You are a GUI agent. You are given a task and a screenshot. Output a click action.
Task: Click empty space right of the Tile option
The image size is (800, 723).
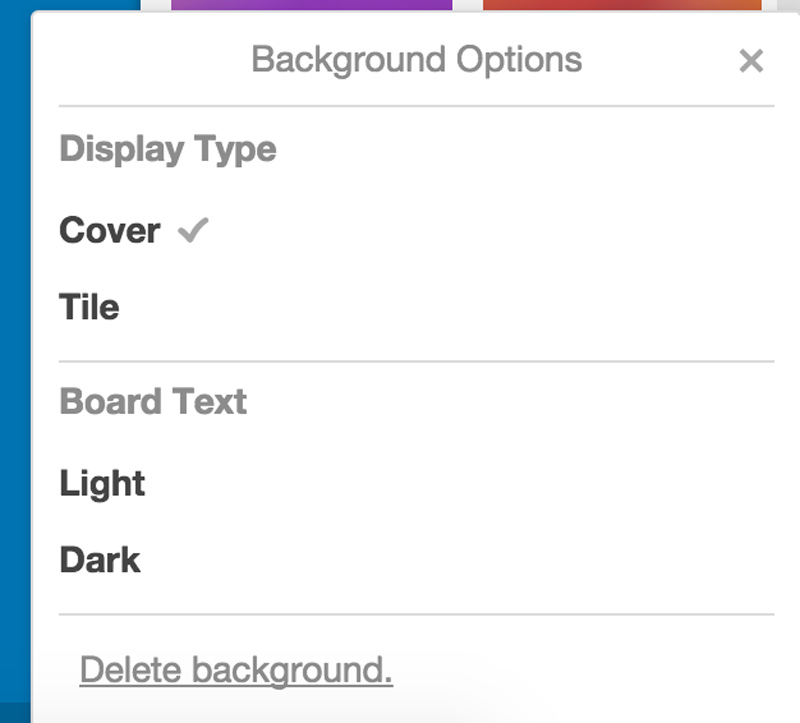pos(450,307)
